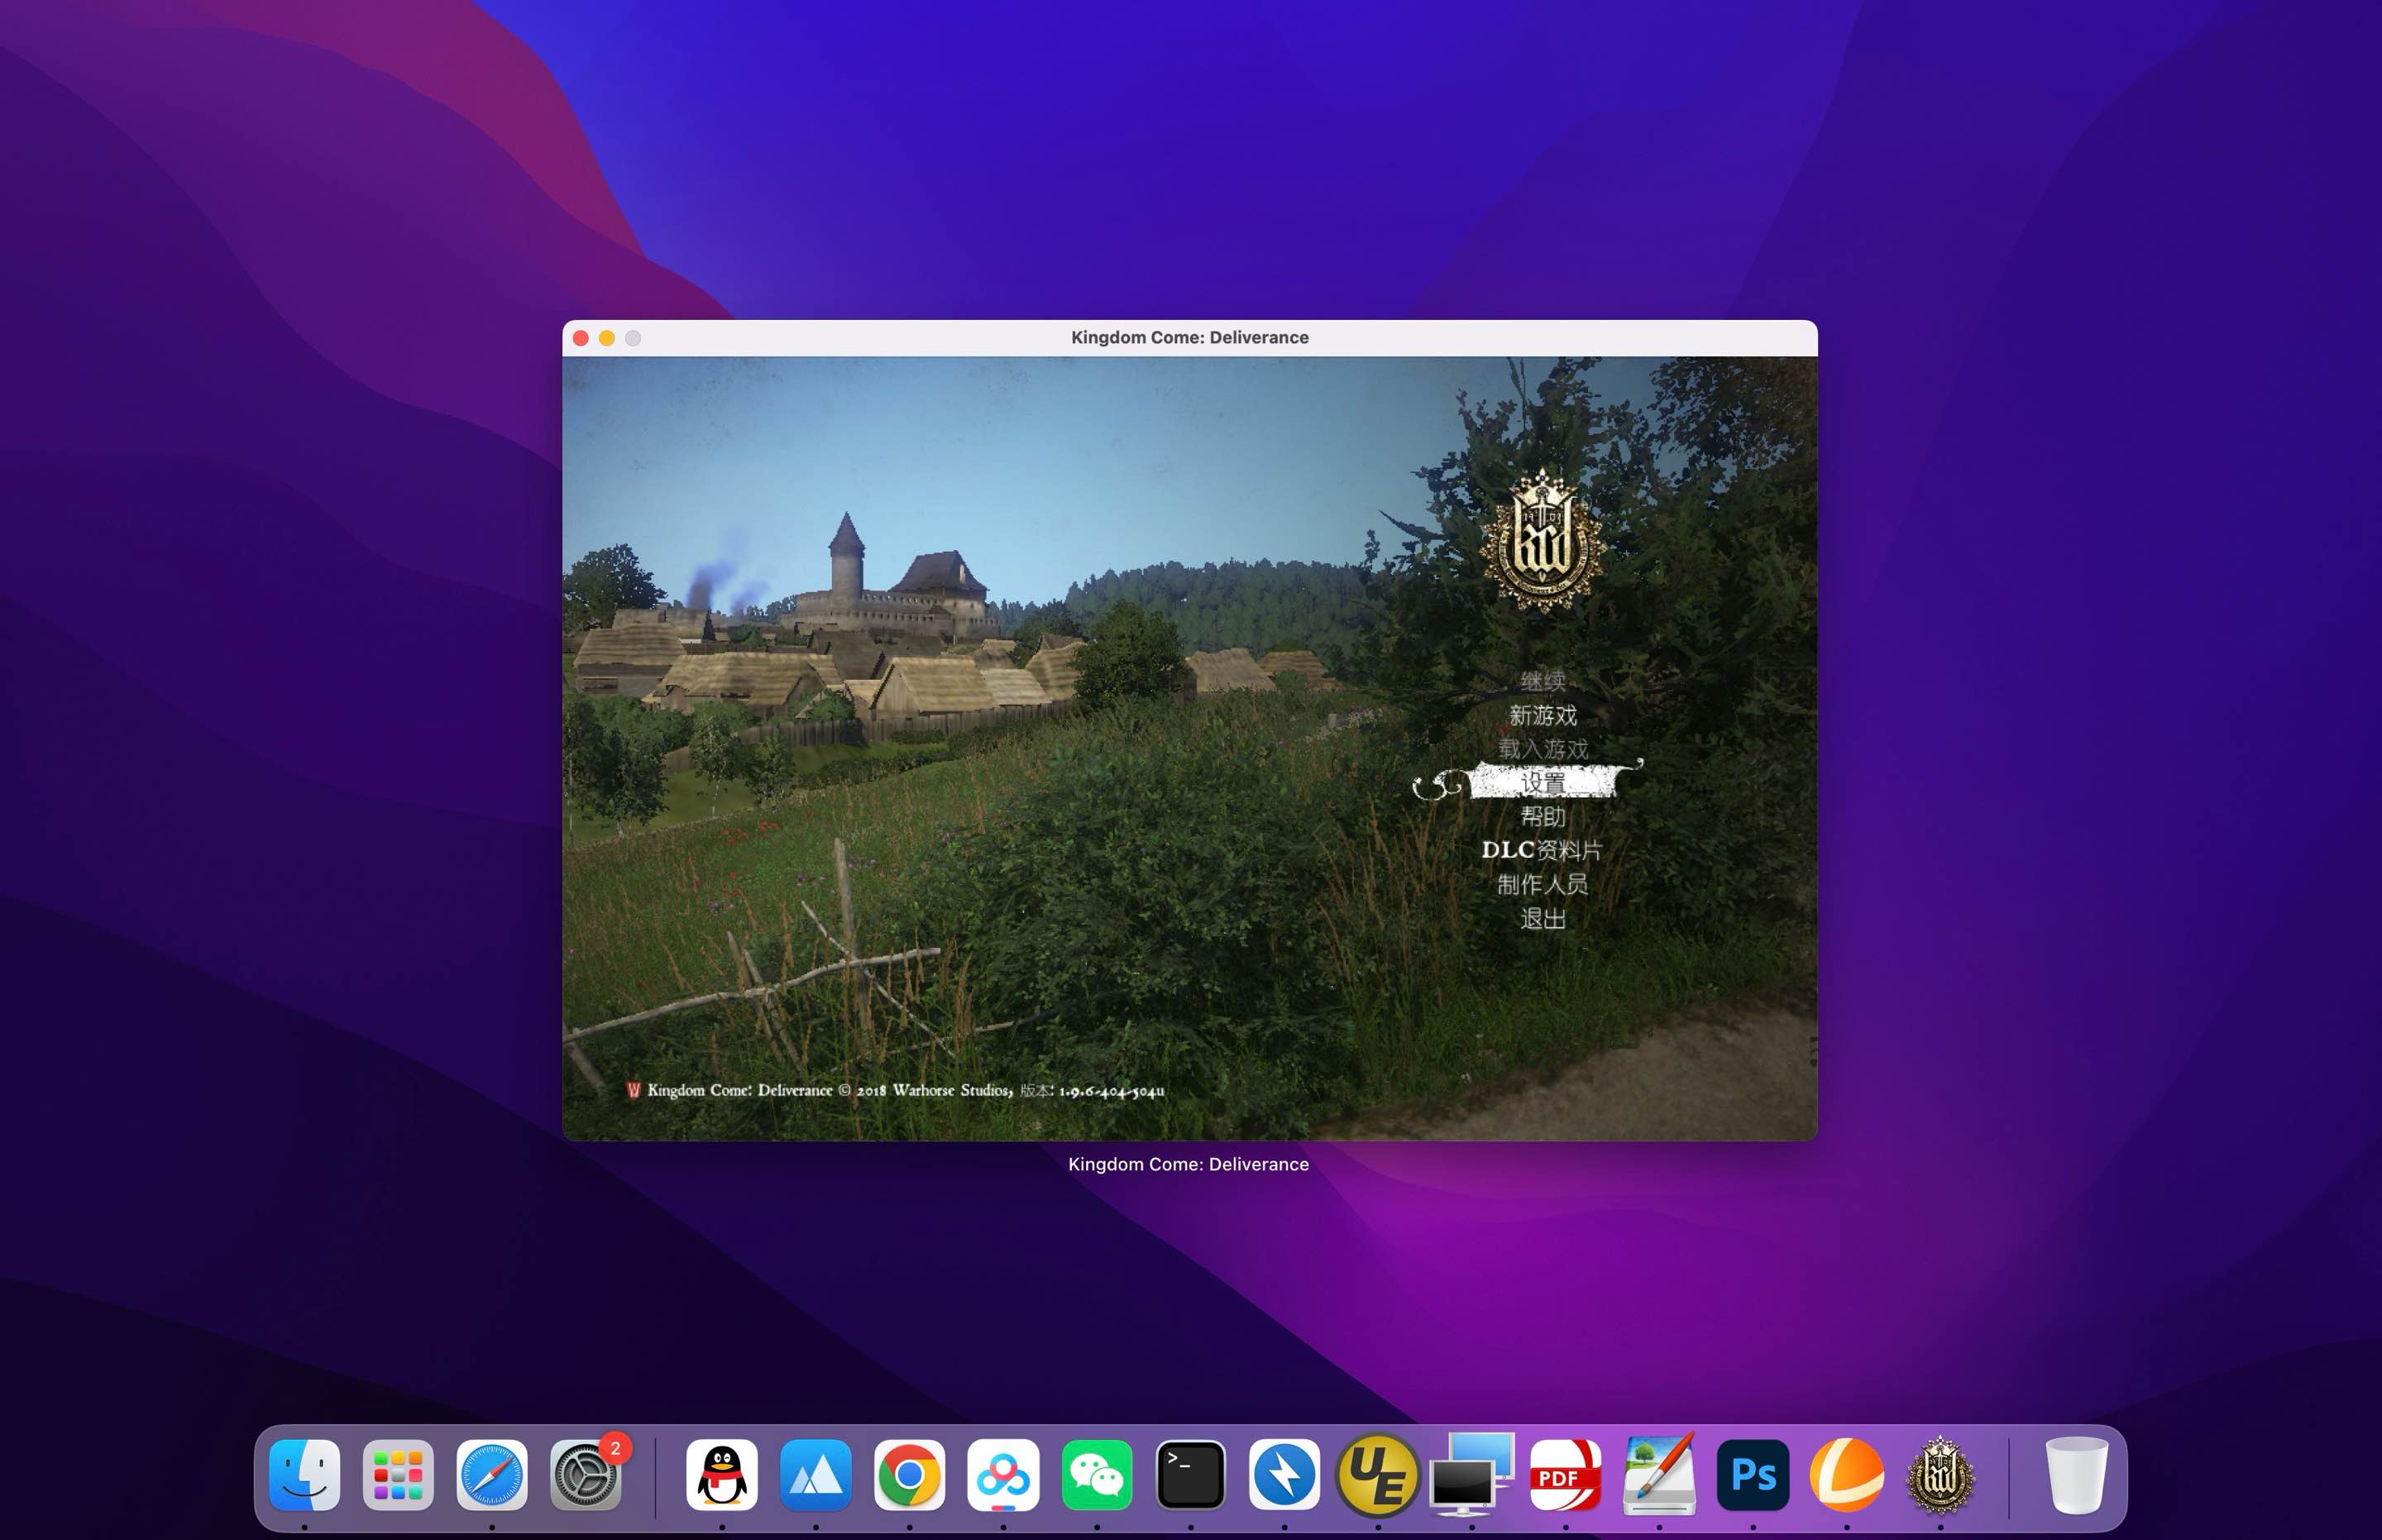Open System Preferences with badge 2

[586, 1474]
